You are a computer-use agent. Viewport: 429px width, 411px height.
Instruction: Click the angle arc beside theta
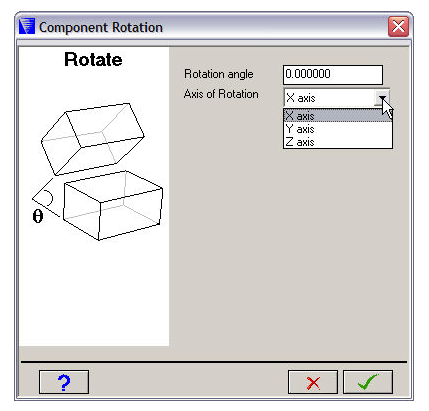pyautogui.click(x=48, y=198)
